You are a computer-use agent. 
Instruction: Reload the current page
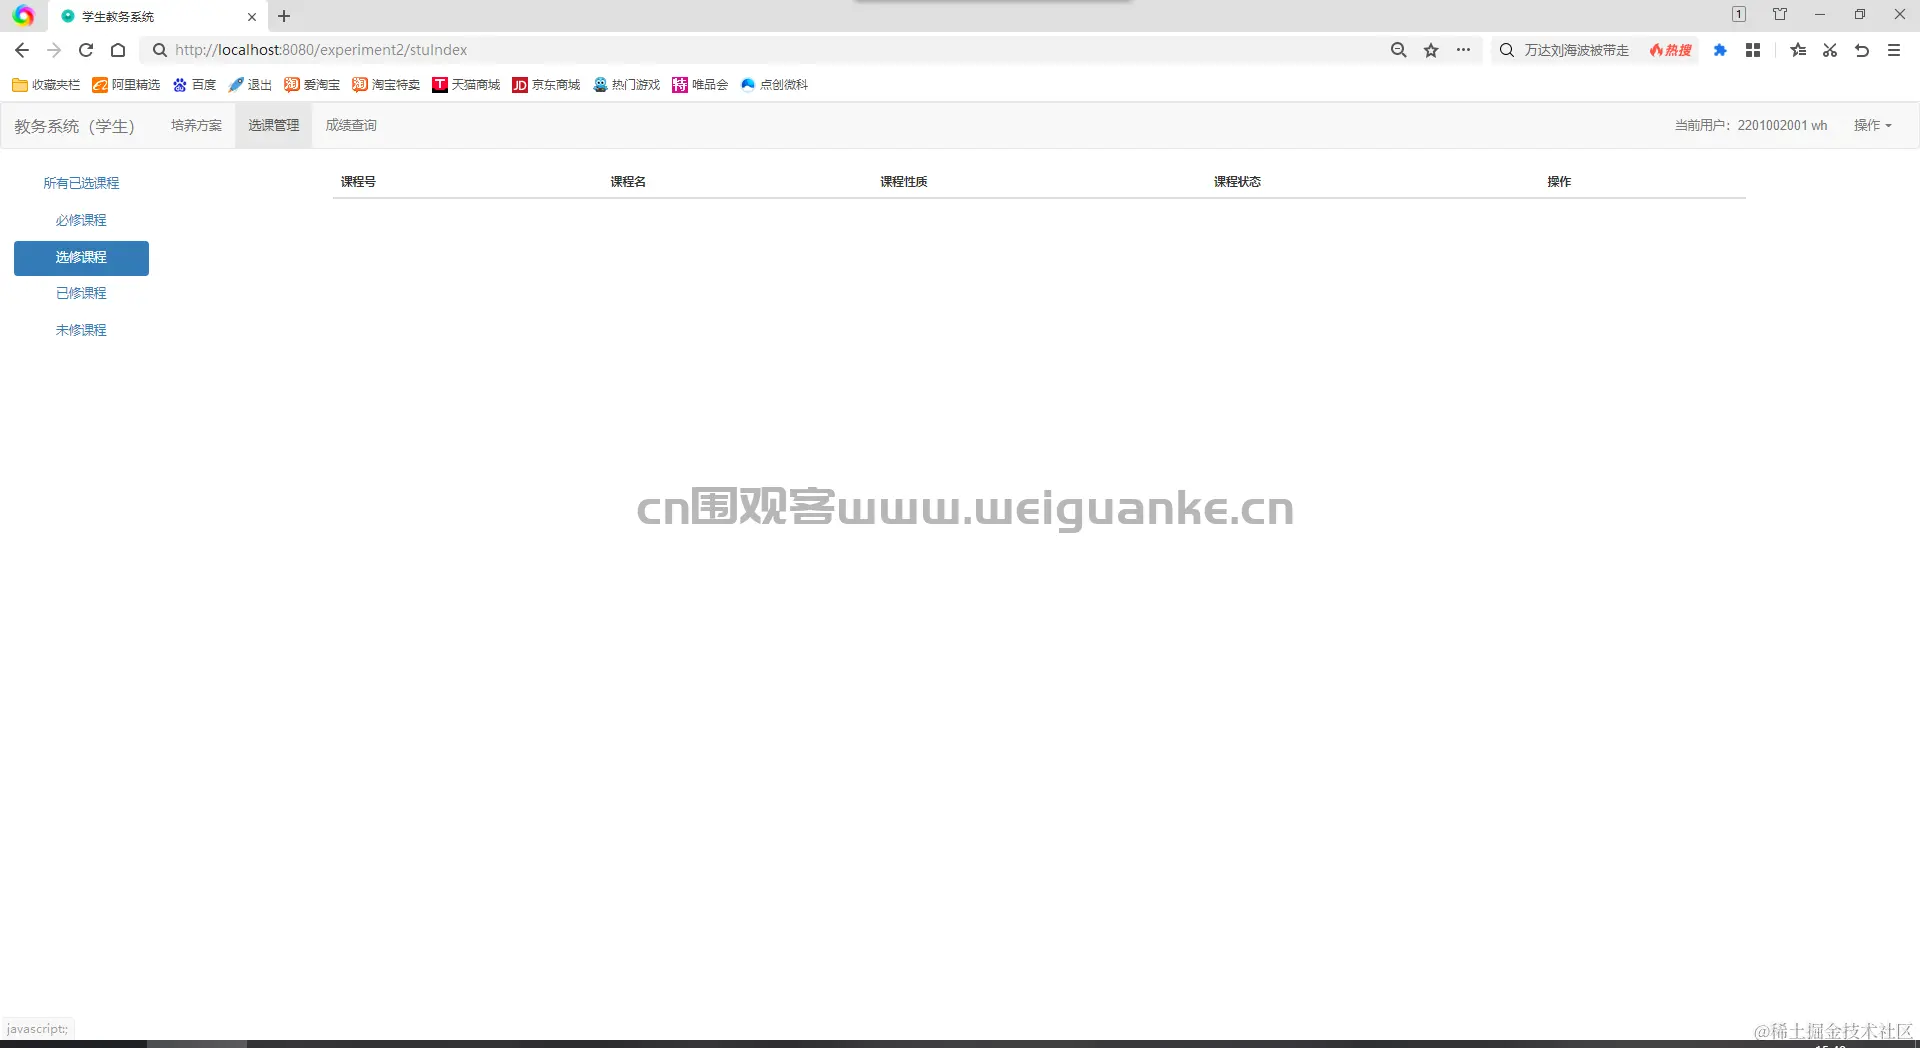point(86,50)
